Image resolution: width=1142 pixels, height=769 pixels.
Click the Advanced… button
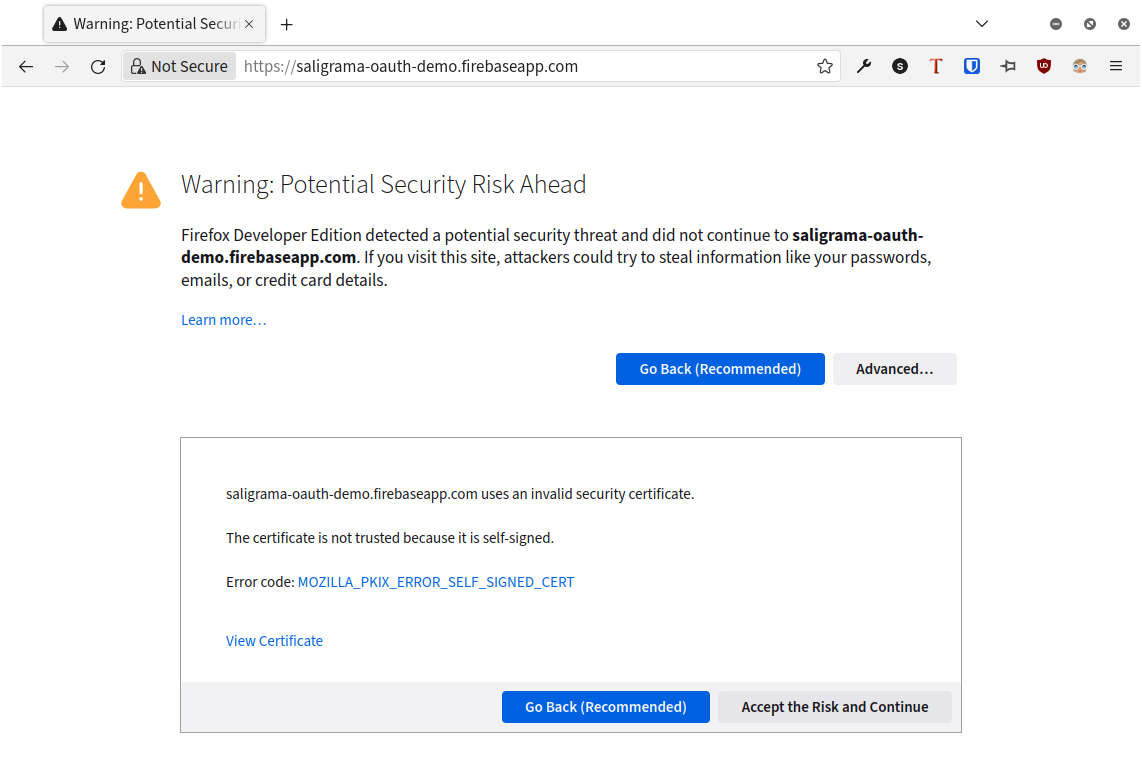894,369
